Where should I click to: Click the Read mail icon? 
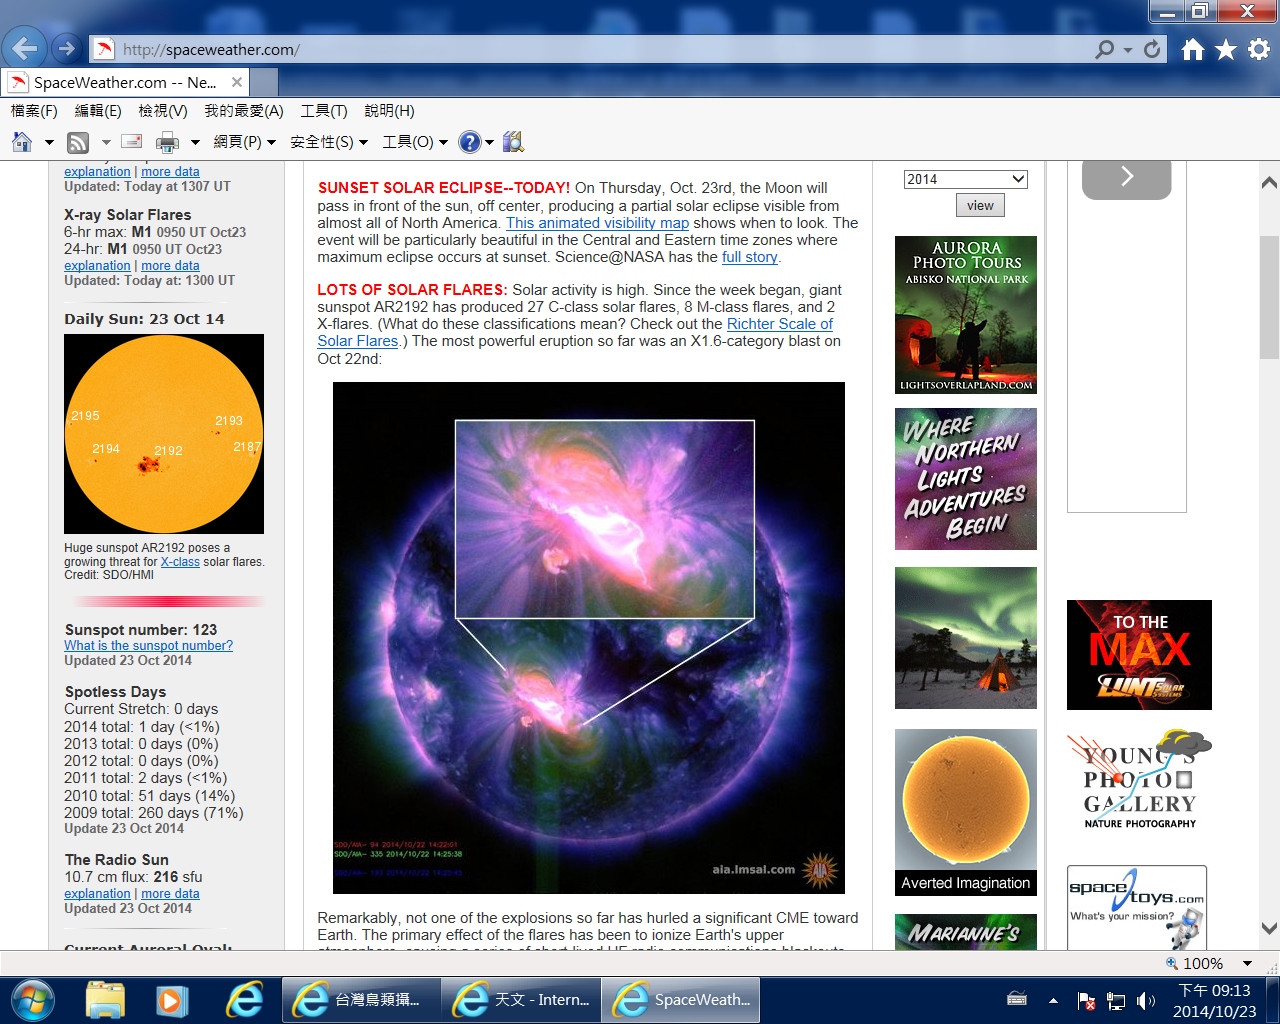(x=132, y=142)
